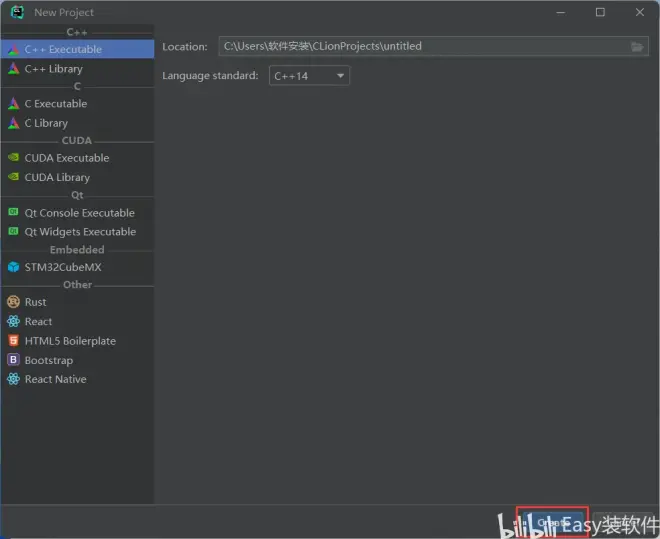This screenshot has height=539, width=660.
Task: Select the Qt Console Executable icon
Action: coord(13,212)
